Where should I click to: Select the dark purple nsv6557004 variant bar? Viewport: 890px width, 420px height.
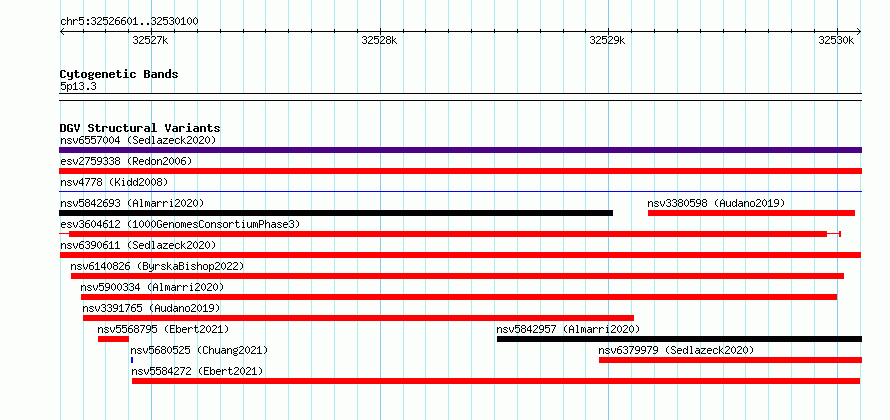[x=460, y=150]
